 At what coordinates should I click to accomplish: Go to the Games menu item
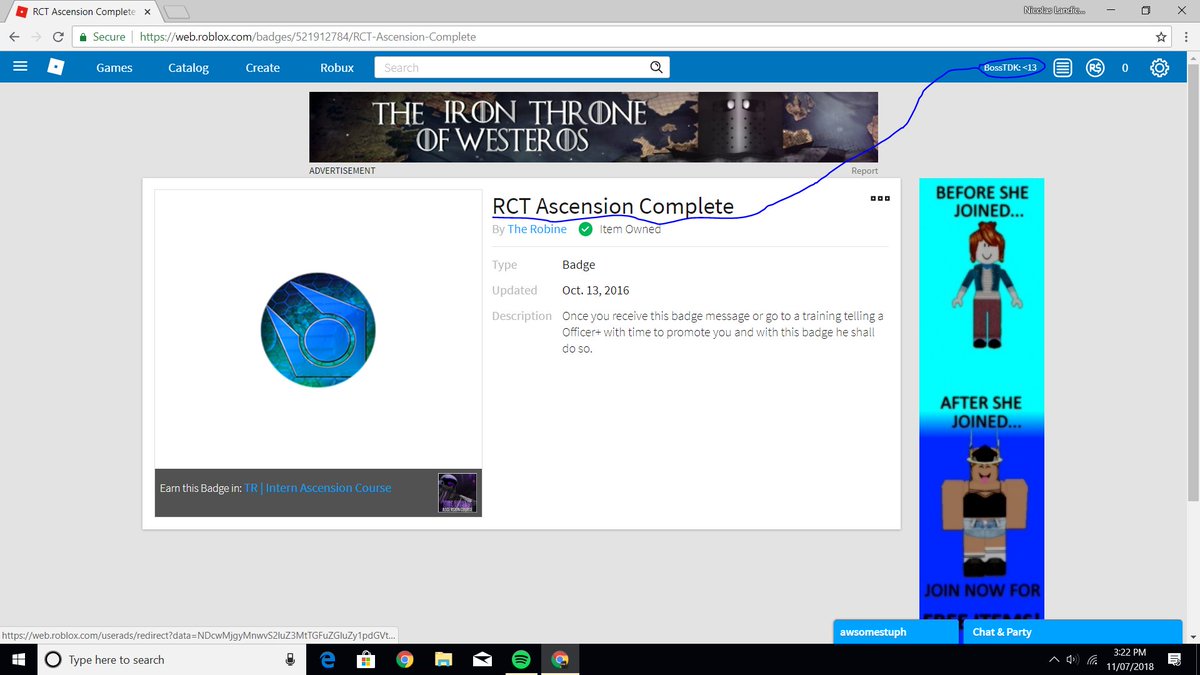tap(114, 68)
